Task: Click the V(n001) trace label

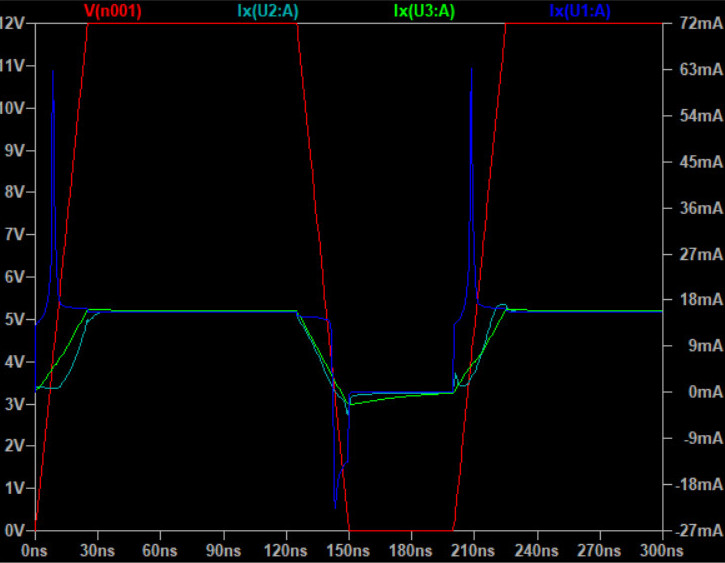Action: [x=113, y=11]
